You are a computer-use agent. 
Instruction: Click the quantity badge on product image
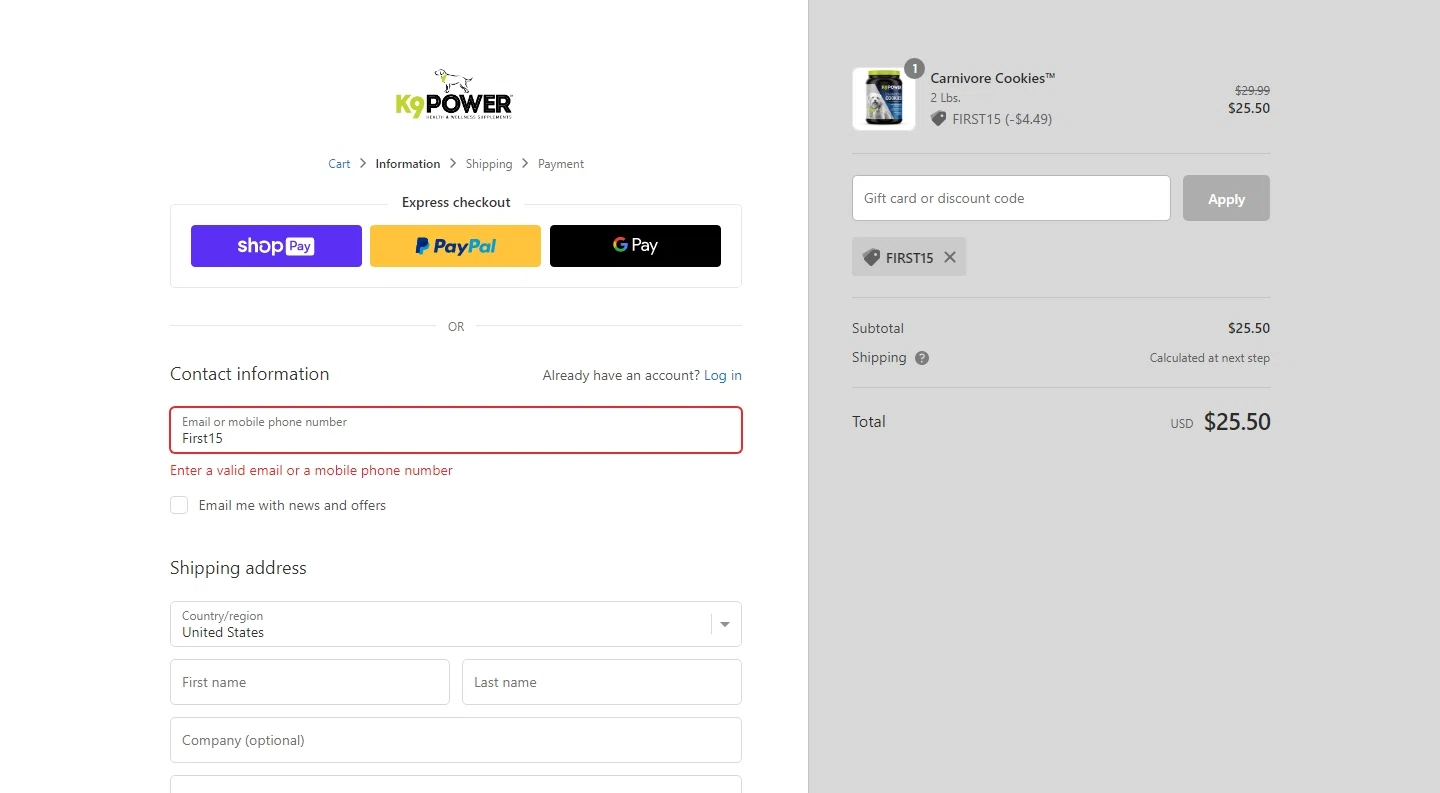914,68
